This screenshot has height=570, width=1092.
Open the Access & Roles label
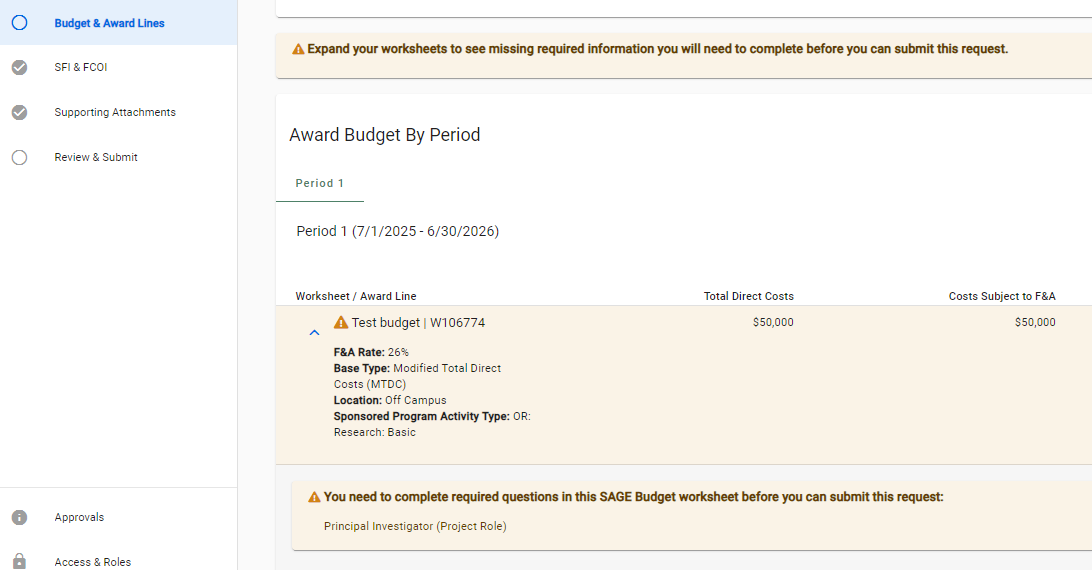coord(92,562)
